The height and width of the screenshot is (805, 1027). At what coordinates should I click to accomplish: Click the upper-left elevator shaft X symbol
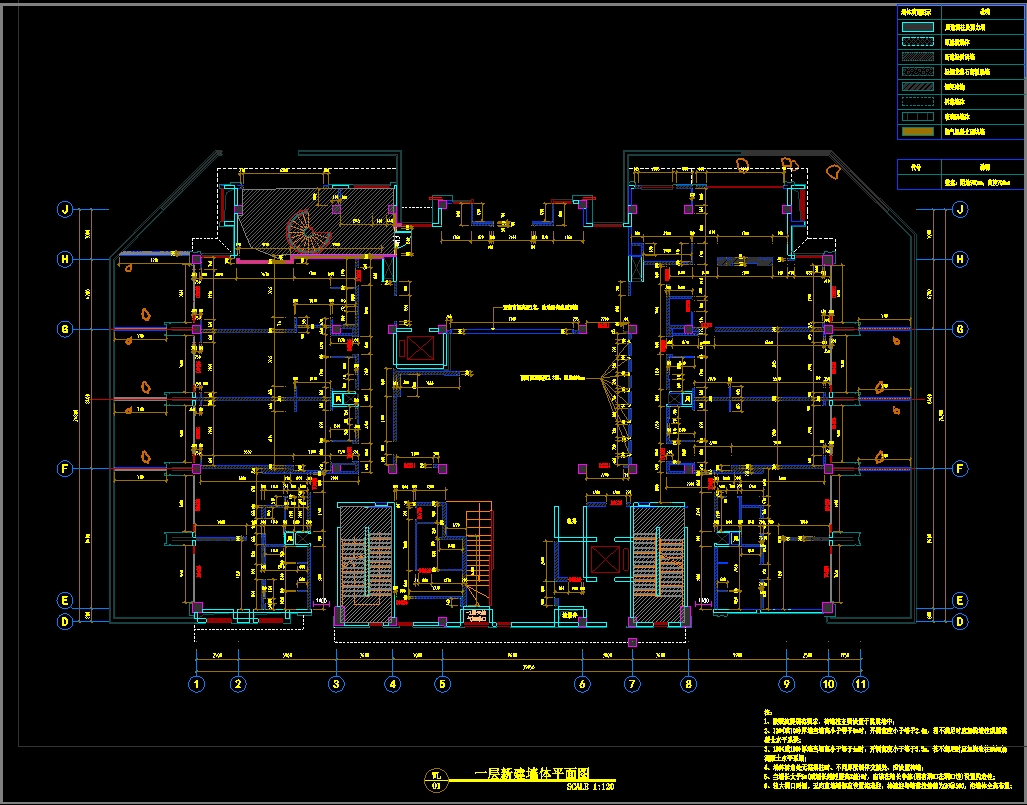416,350
